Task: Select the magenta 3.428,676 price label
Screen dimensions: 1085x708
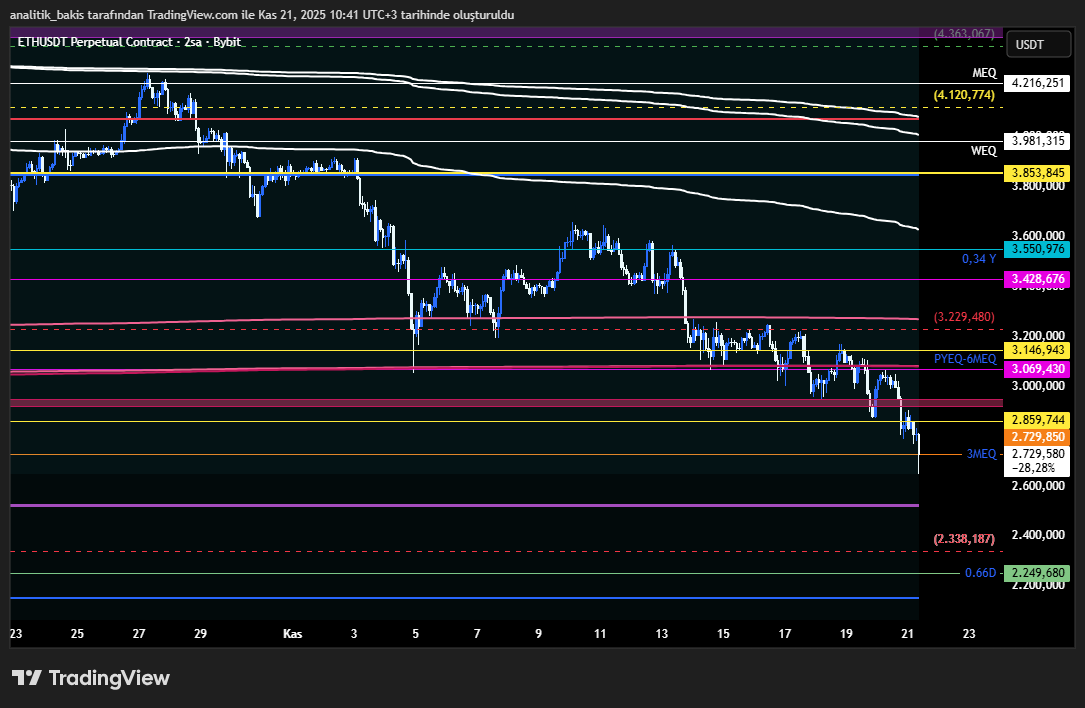Action: pos(1036,280)
